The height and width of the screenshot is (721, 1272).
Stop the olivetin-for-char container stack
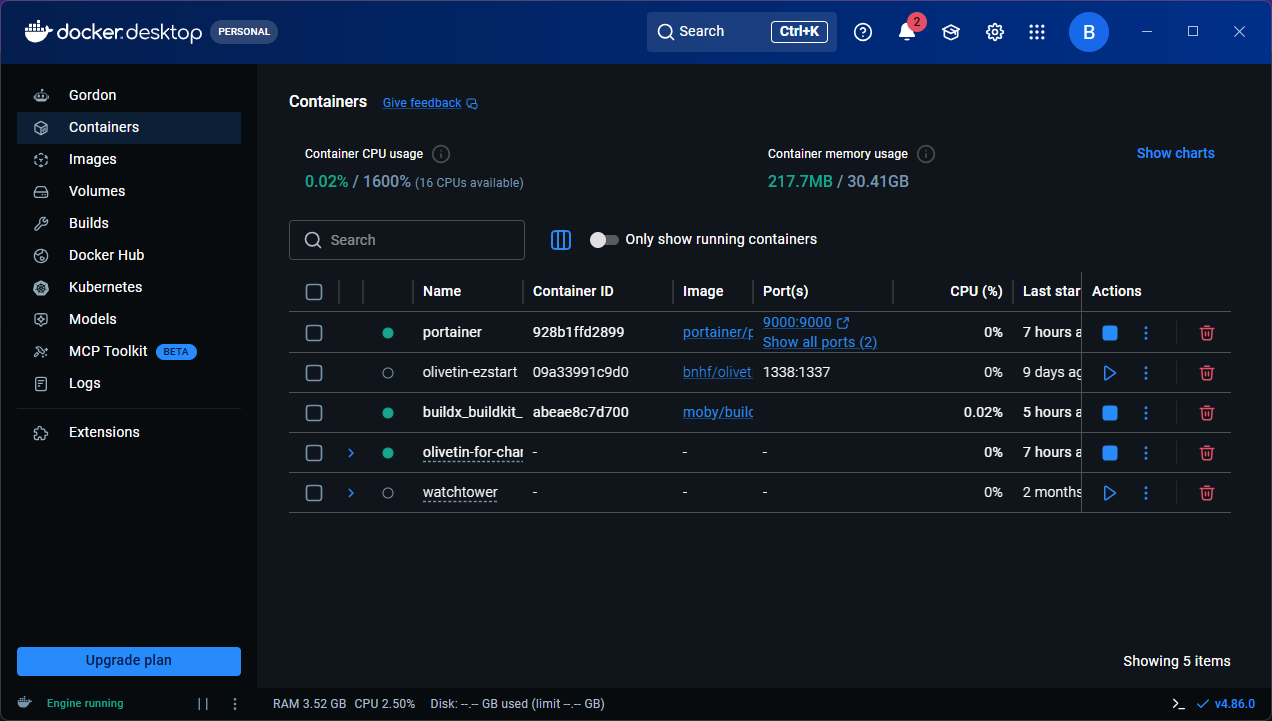[1110, 453]
